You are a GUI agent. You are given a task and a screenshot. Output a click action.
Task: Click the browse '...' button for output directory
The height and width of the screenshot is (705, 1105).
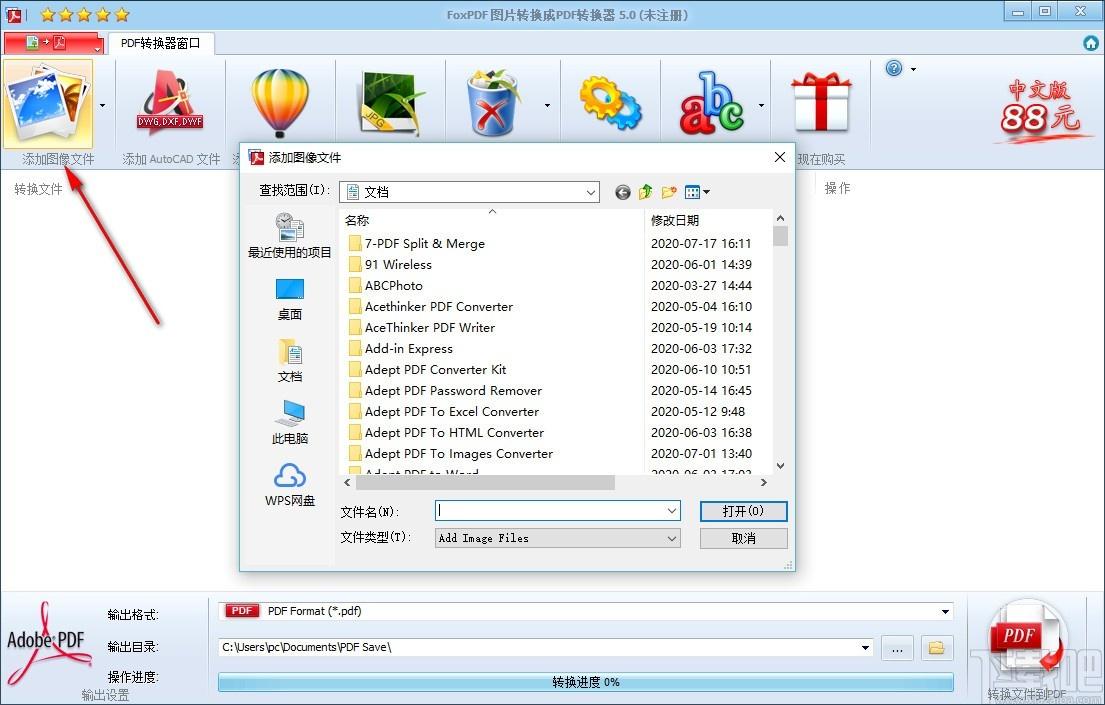click(897, 647)
